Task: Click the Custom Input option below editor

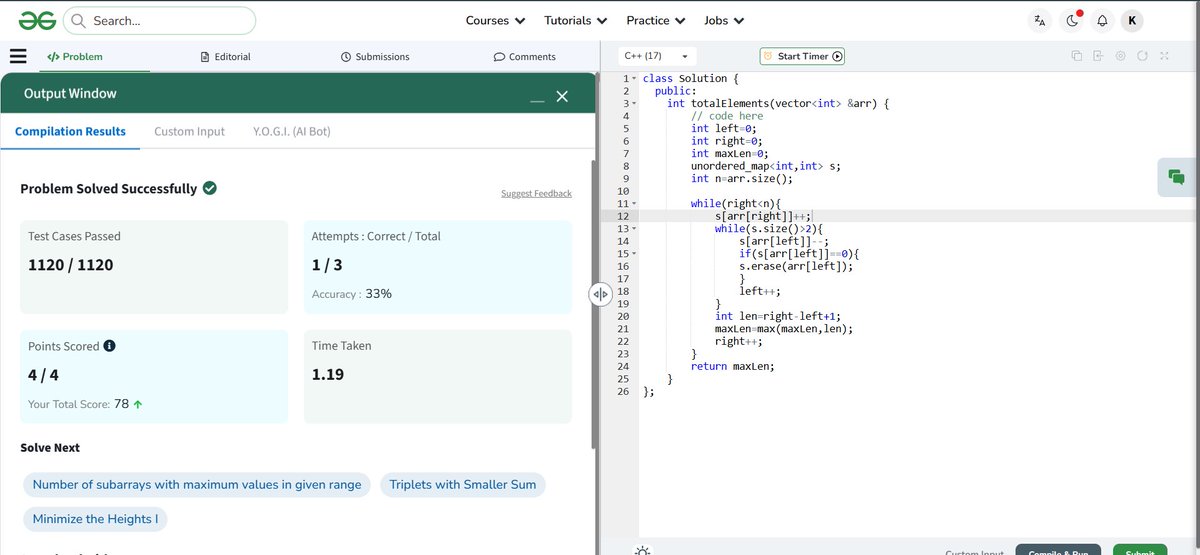Action: click(x=974, y=552)
